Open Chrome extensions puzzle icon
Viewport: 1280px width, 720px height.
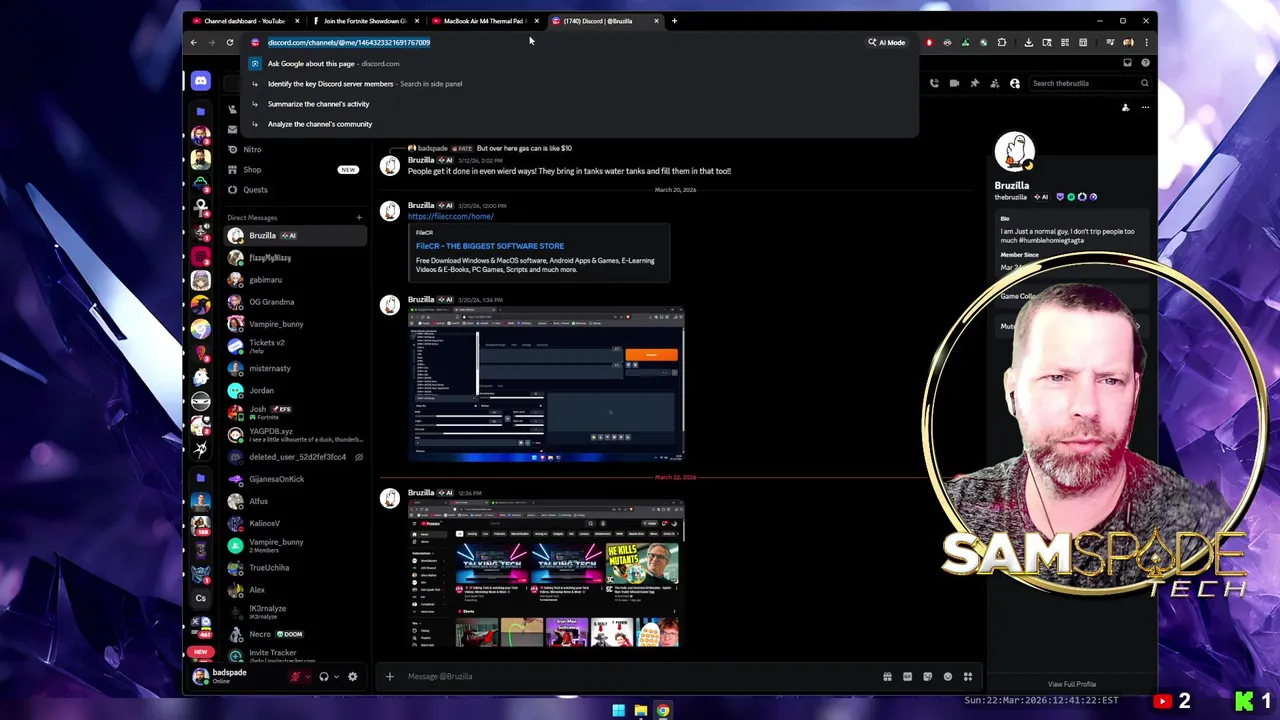1001,42
